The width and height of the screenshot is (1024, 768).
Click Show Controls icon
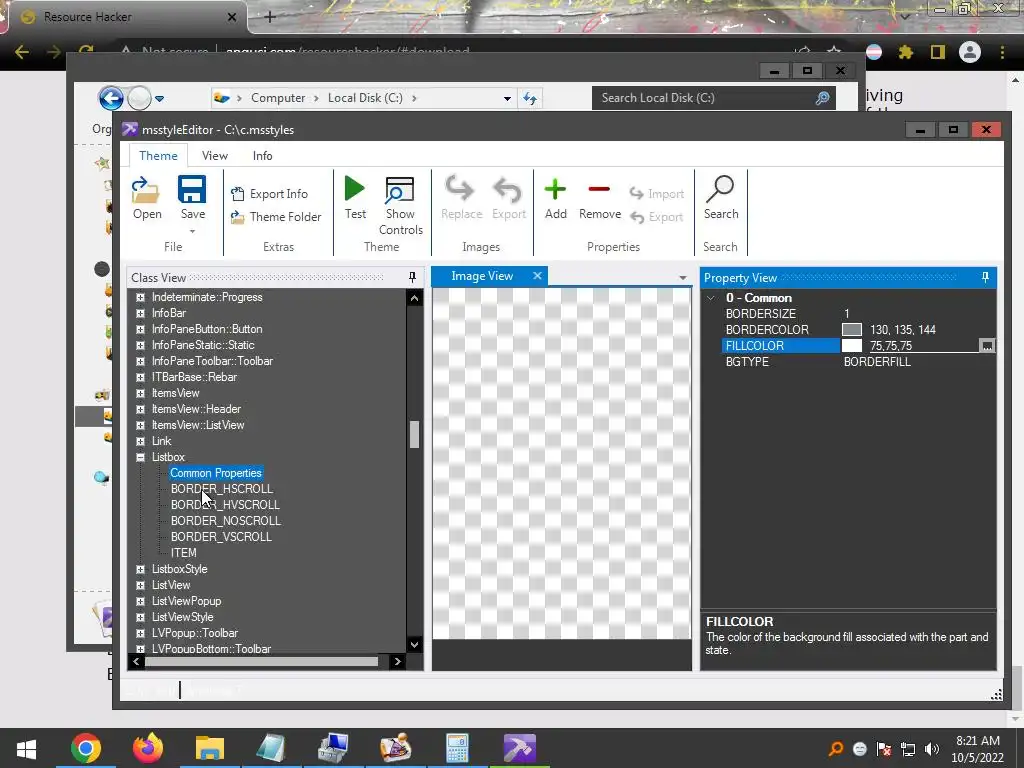(400, 206)
